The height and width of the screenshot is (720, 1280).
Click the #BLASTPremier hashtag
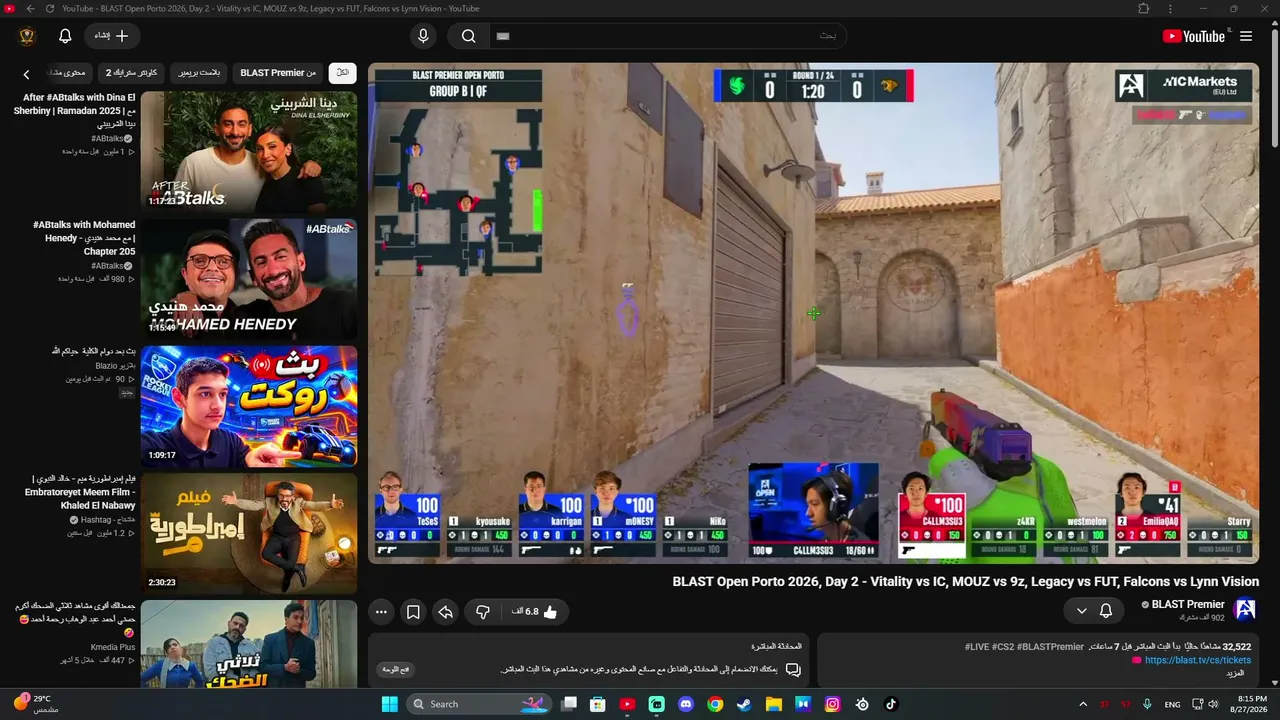(1052, 647)
